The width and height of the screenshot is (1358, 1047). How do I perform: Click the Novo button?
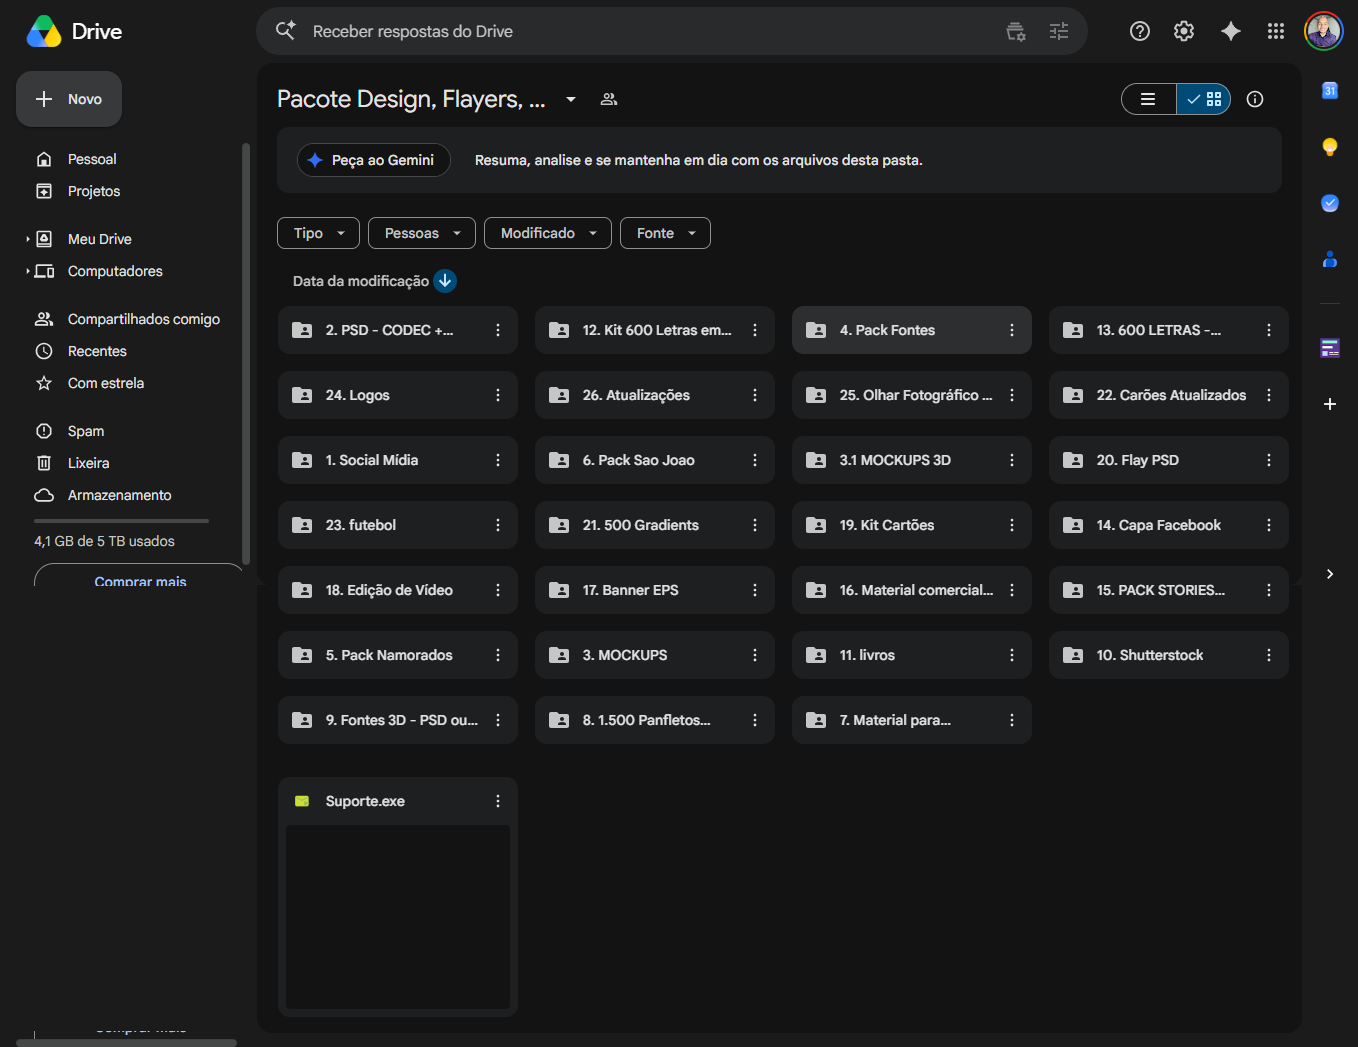pyautogui.click(x=69, y=99)
